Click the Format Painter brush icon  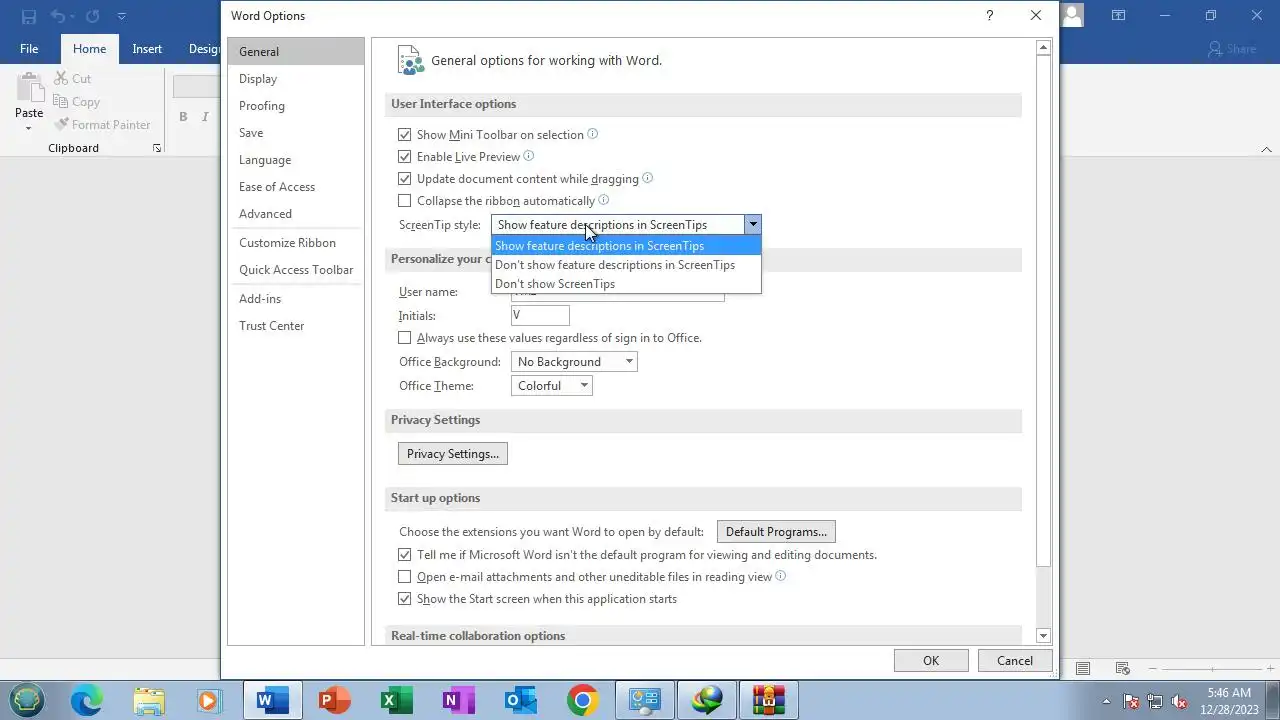[60, 124]
